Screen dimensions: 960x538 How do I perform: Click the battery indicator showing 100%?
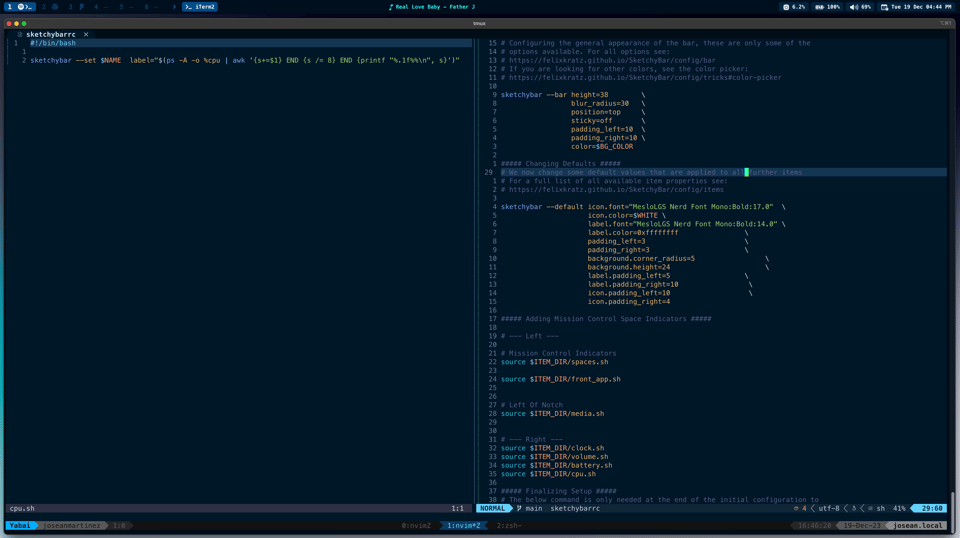[827, 7]
